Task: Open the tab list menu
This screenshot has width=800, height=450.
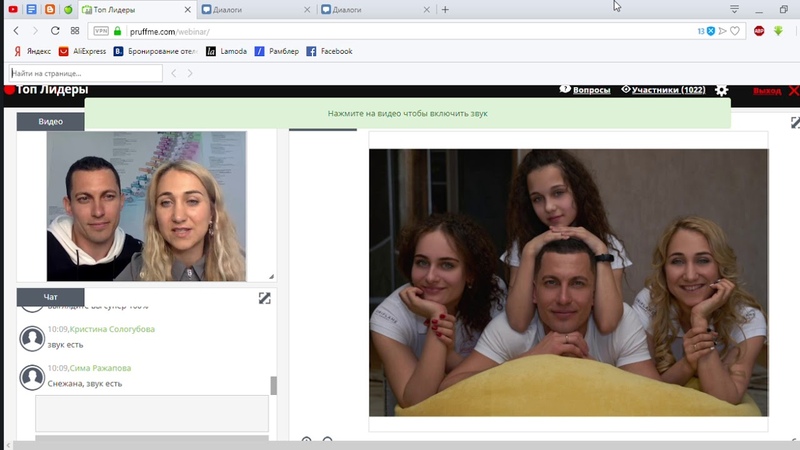Action: 734,9
